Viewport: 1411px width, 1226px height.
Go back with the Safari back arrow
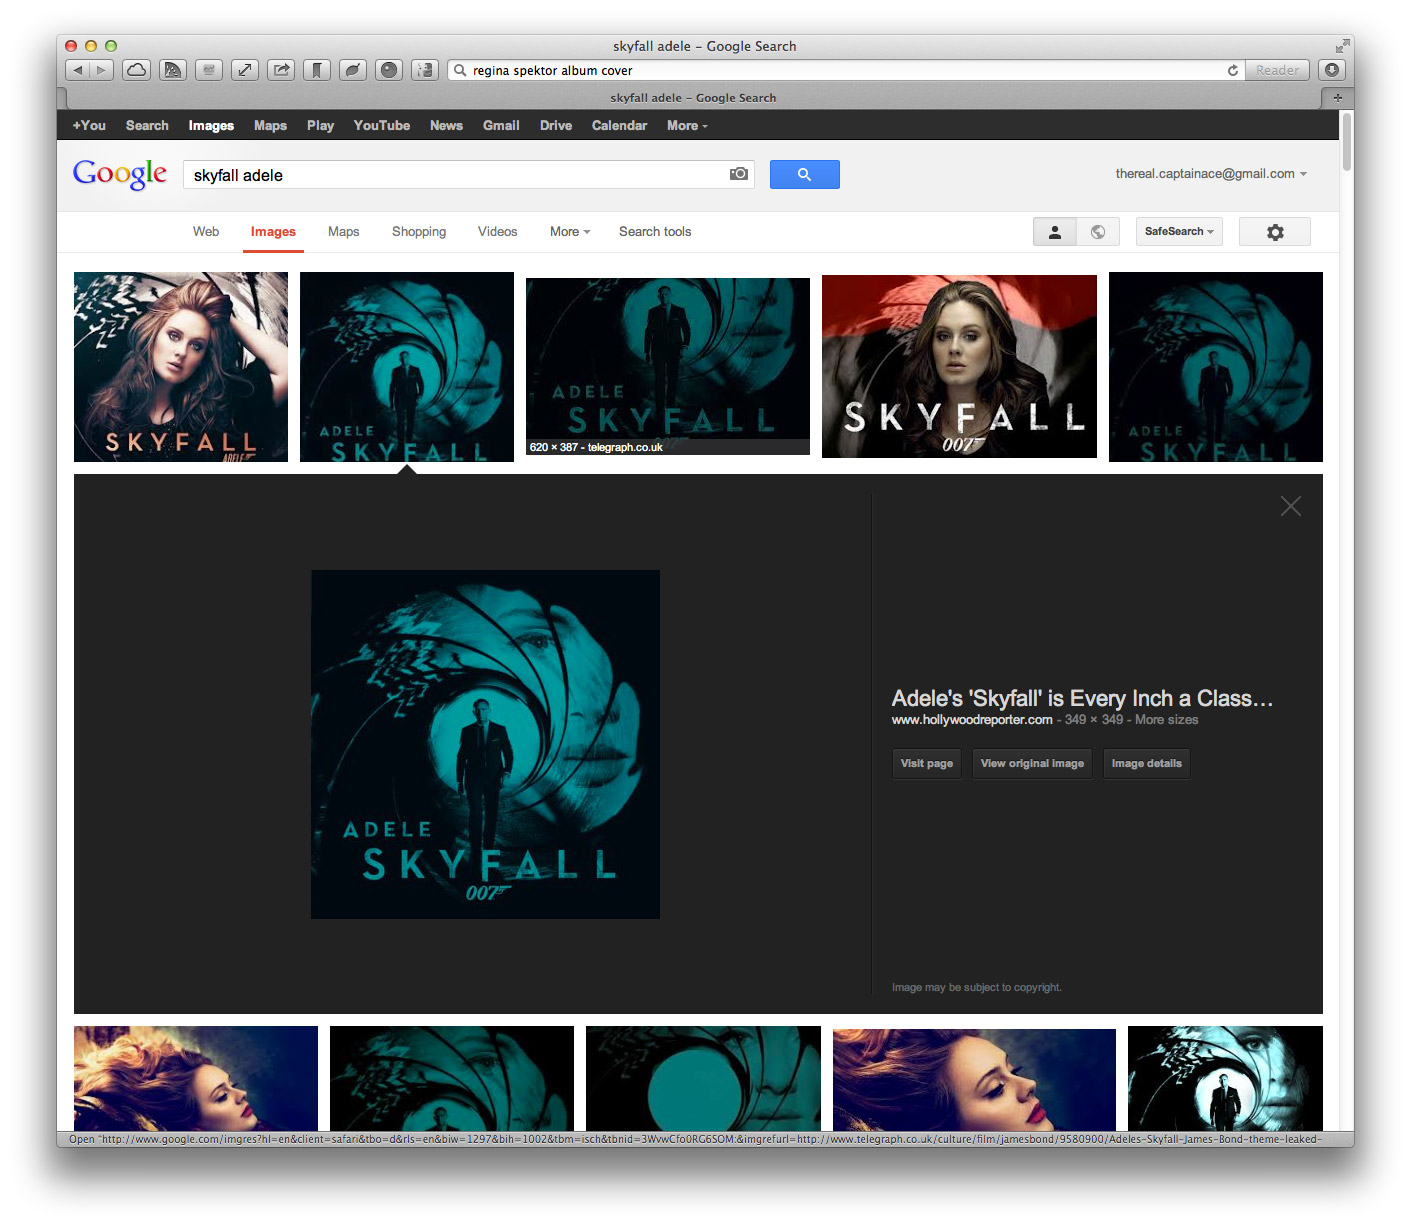pyautogui.click(x=78, y=70)
